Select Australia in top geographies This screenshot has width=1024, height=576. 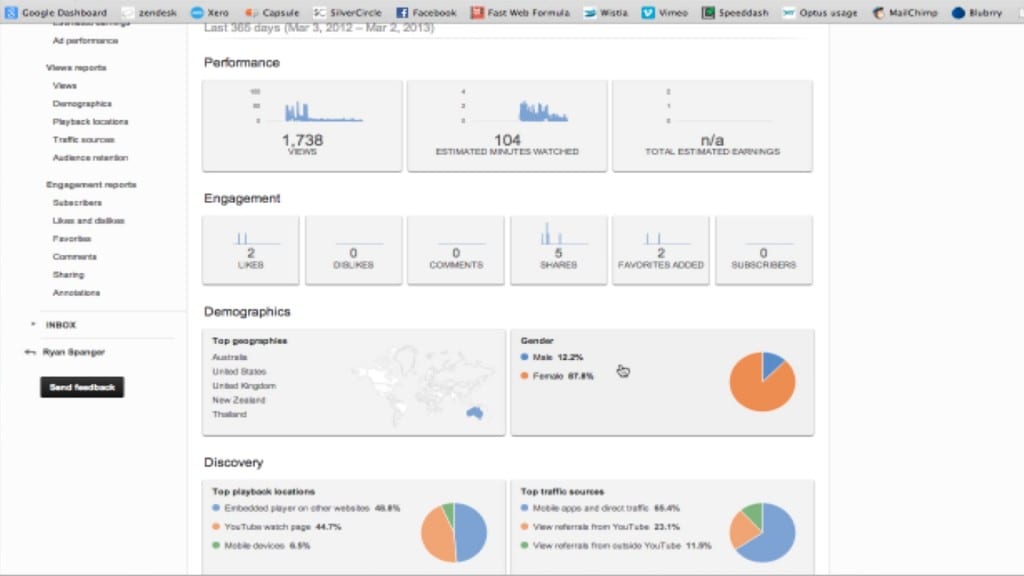[229, 357]
